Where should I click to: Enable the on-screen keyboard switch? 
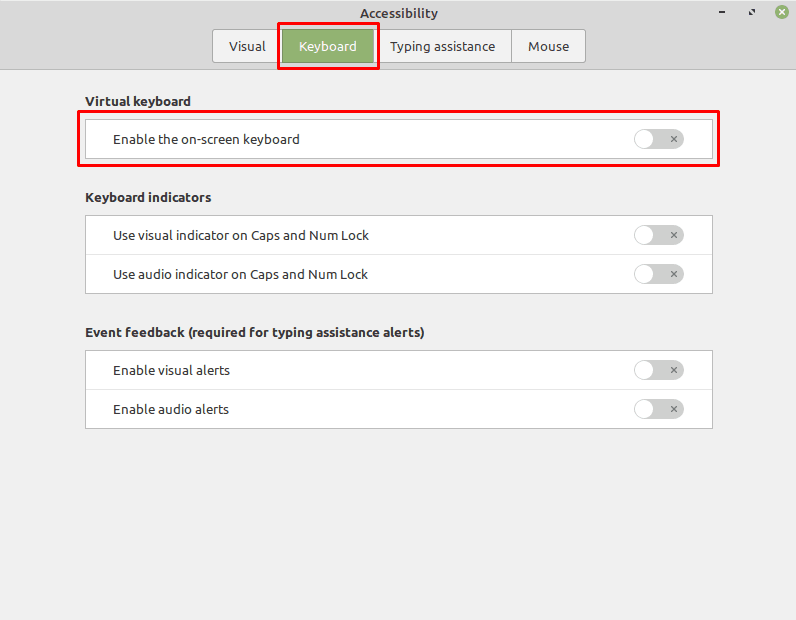coord(658,139)
